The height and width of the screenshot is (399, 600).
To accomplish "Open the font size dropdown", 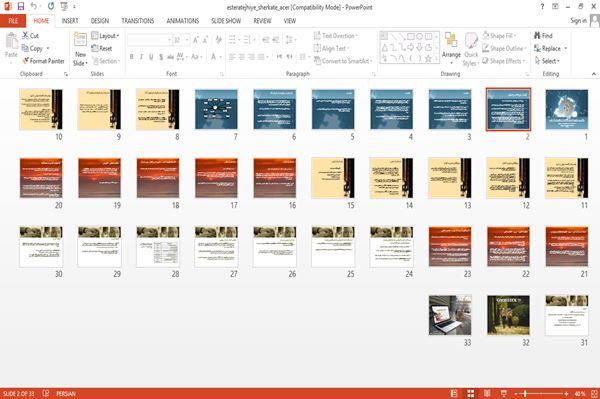I will tap(187, 40).
